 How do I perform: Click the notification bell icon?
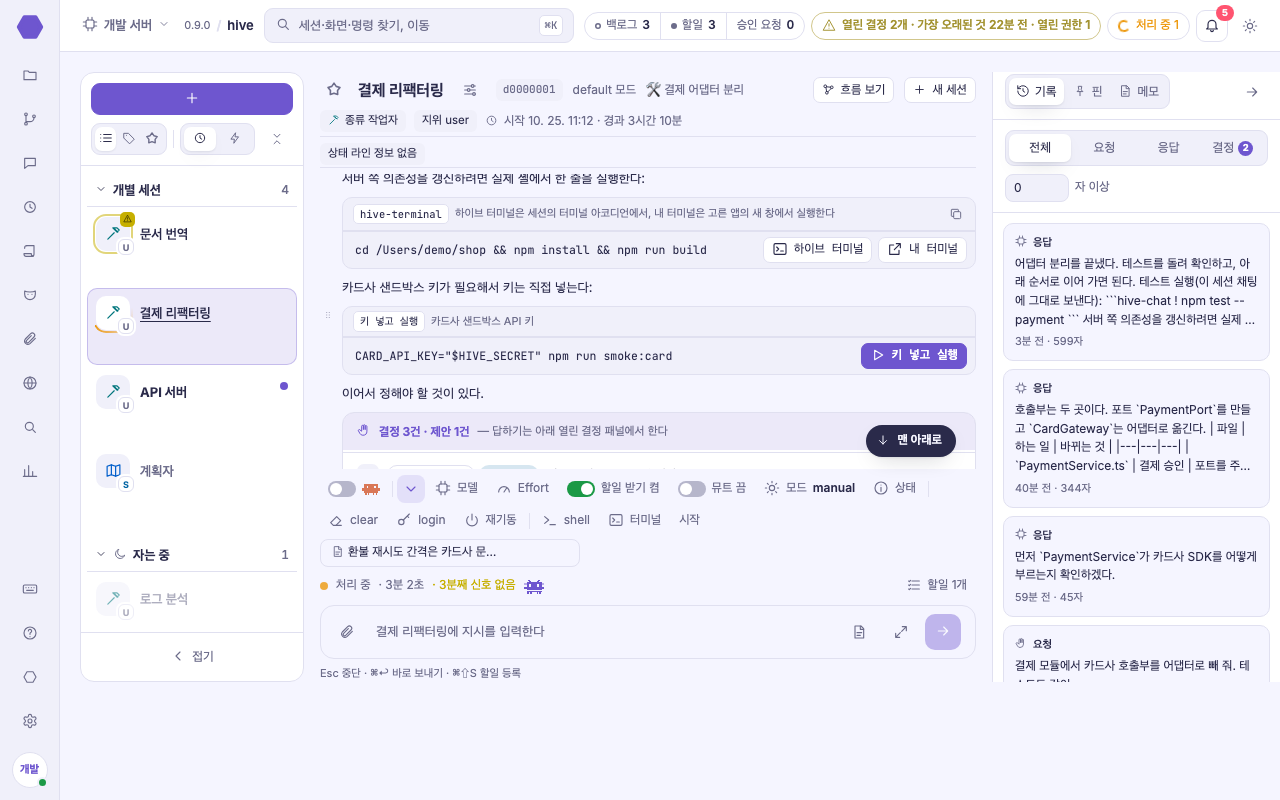point(1212,25)
